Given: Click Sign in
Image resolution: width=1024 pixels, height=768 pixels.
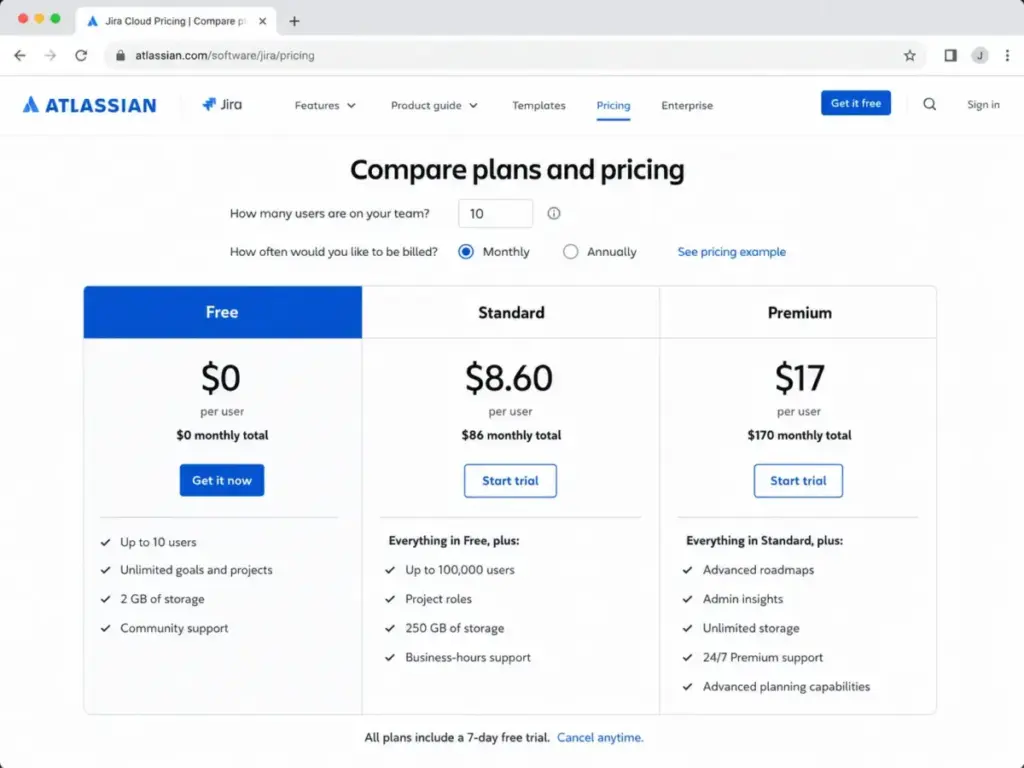Looking at the screenshot, I should tap(983, 104).
